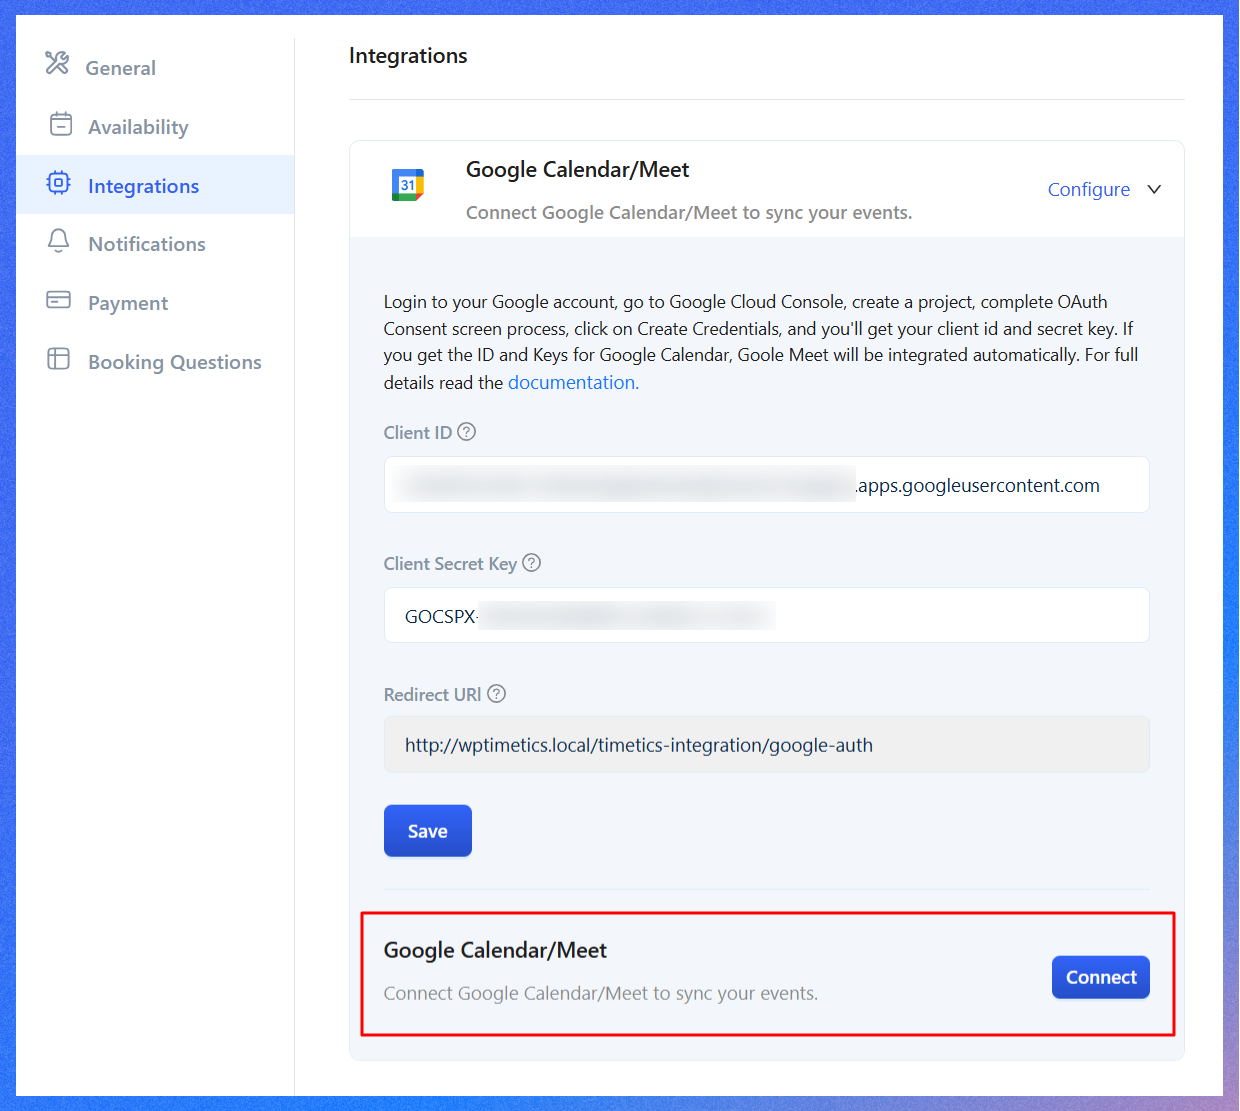Go to the Notifications tab
The height and width of the screenshot is (1111, 1240).
155,244
